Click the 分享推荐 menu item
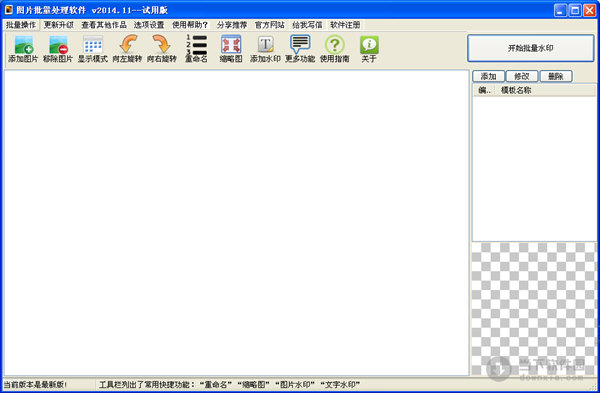Viewport: 600px width, 393px height. pyautogui.click(x=232, y=25)
